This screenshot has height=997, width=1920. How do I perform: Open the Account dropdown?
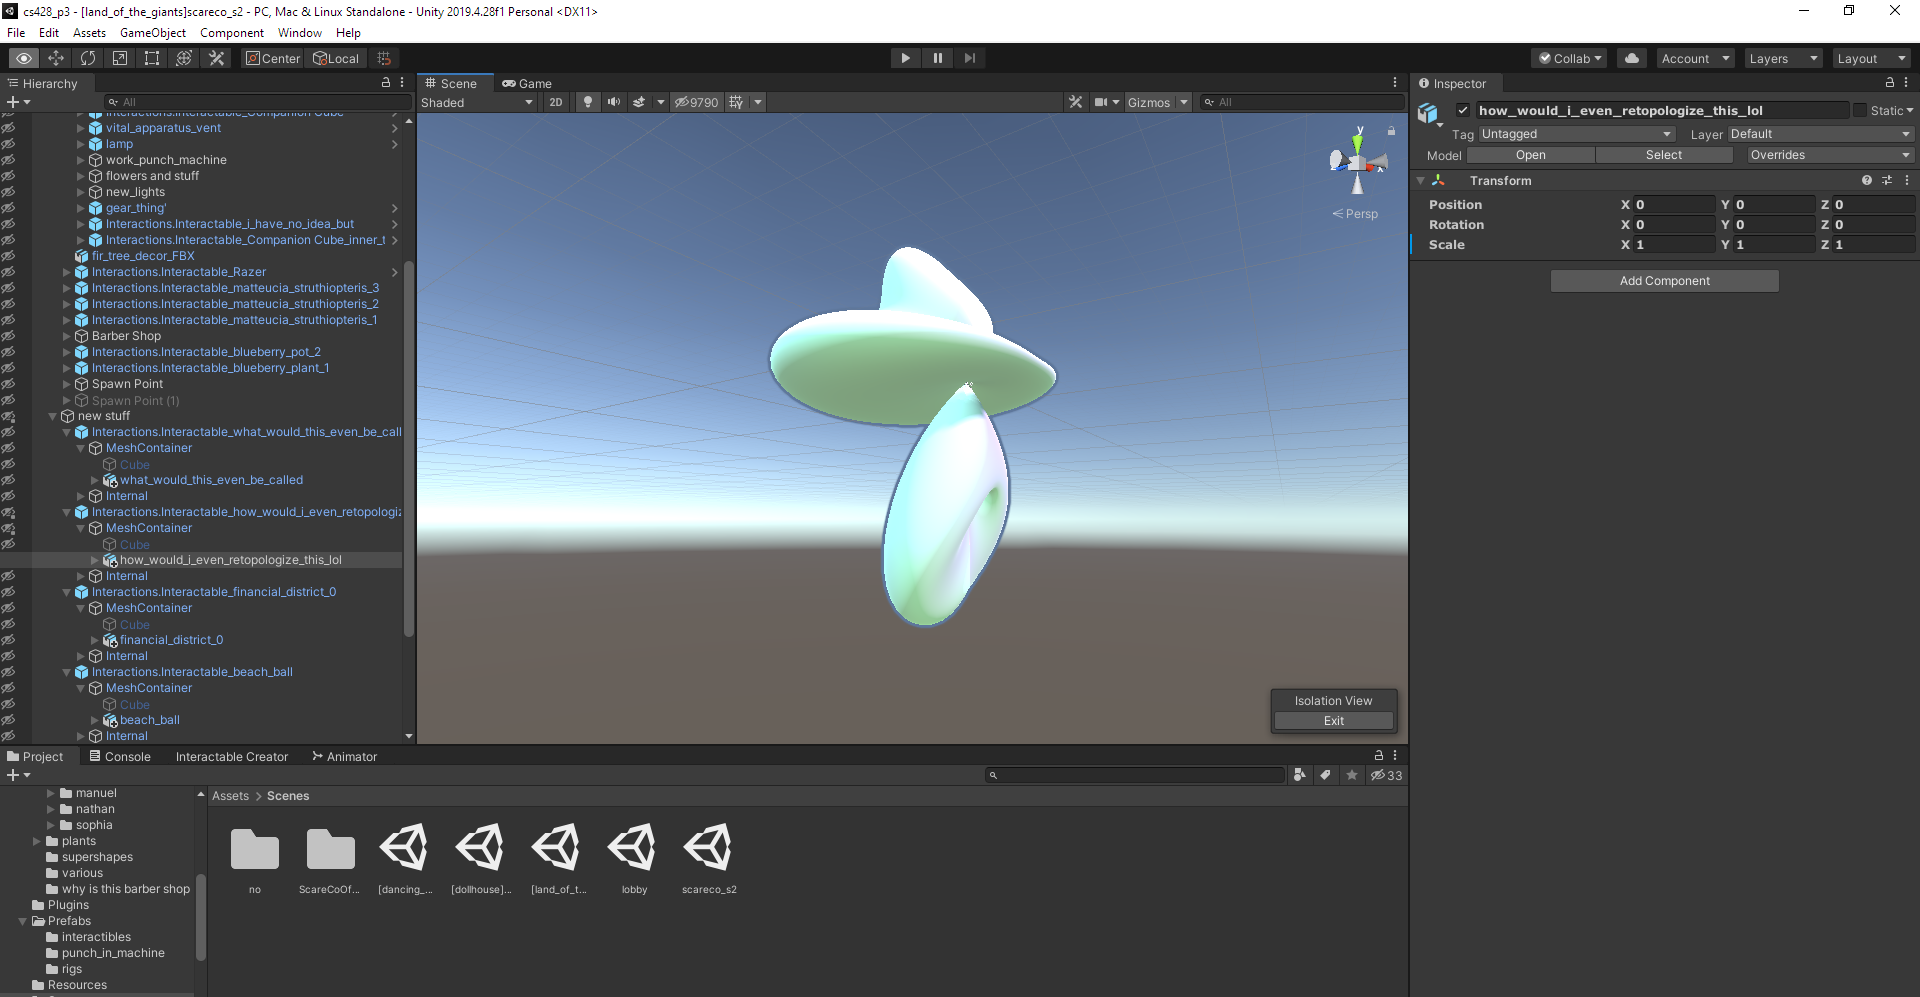(x=1695, y=58)
